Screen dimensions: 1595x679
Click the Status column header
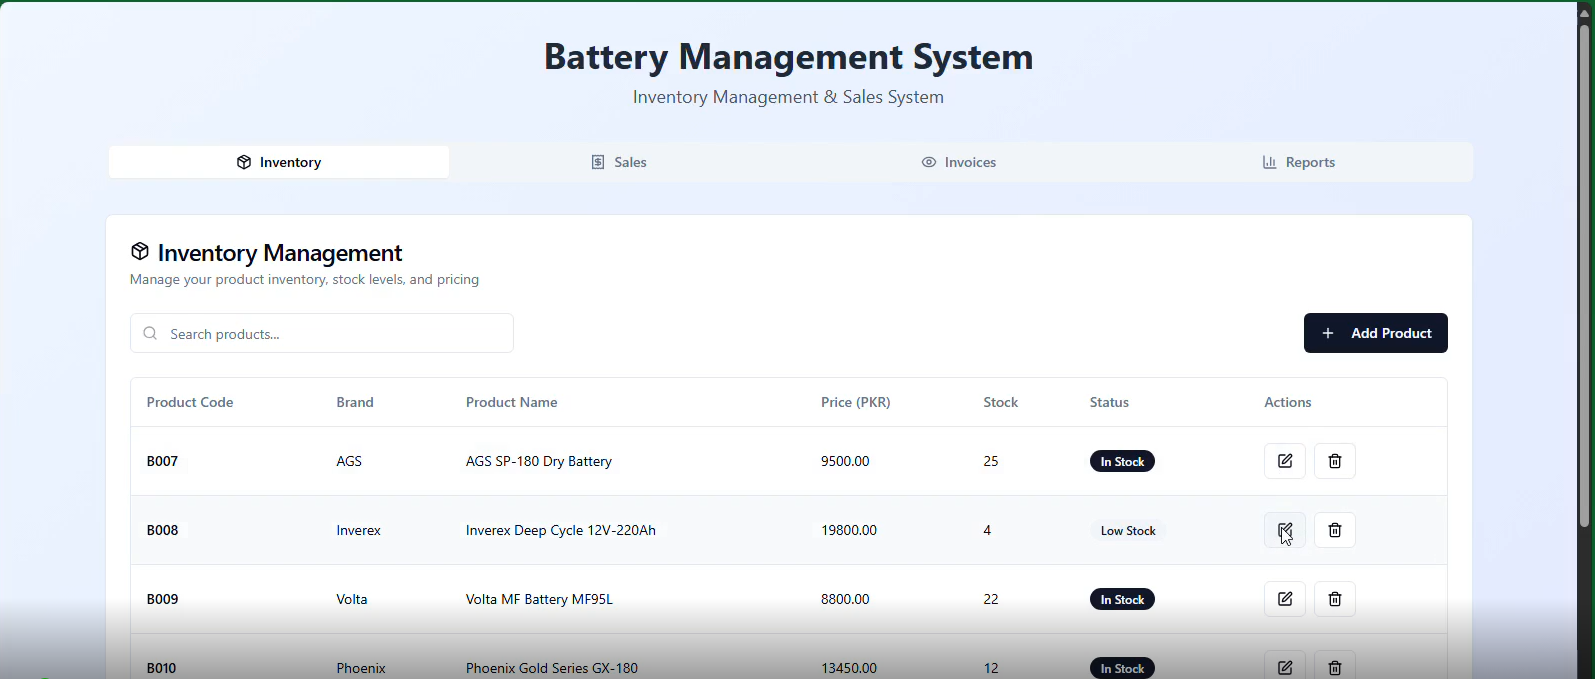1109,402
